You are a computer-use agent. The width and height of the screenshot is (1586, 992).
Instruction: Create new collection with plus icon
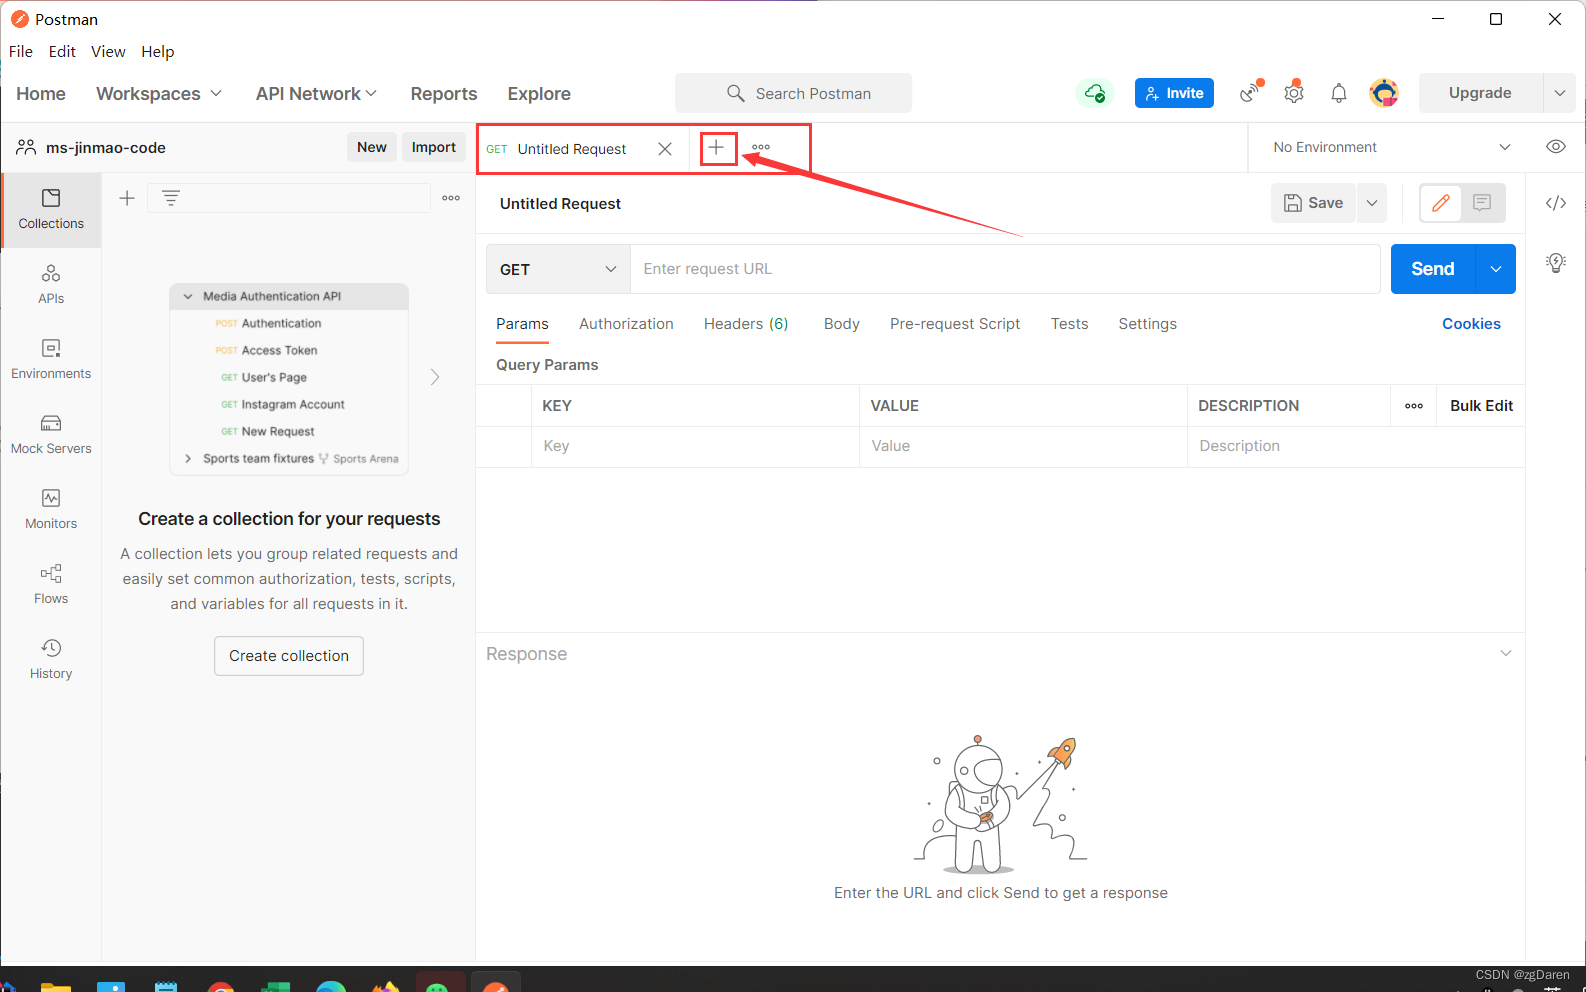pos(127,198)
